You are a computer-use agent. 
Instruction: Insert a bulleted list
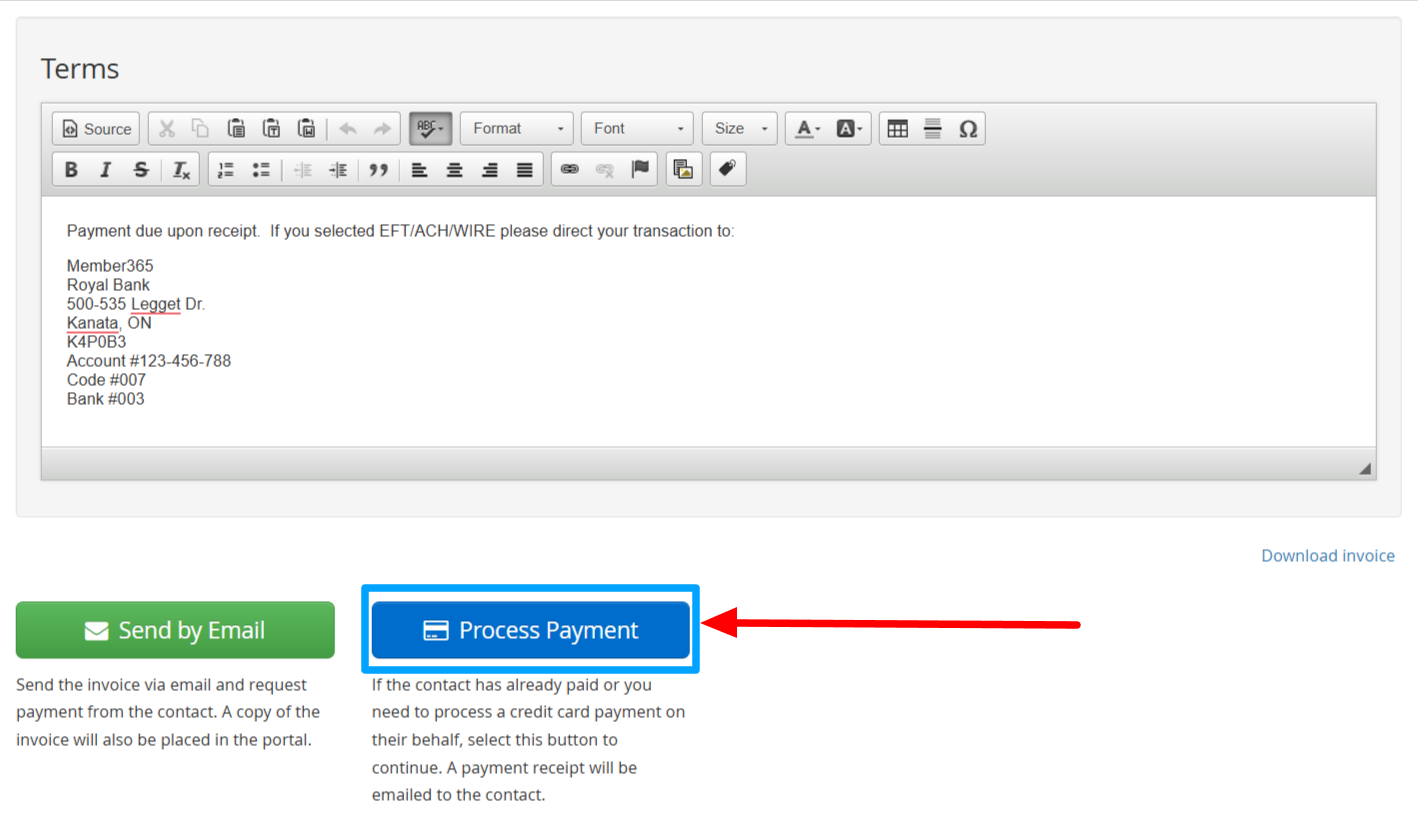click(x=261, y=170)
